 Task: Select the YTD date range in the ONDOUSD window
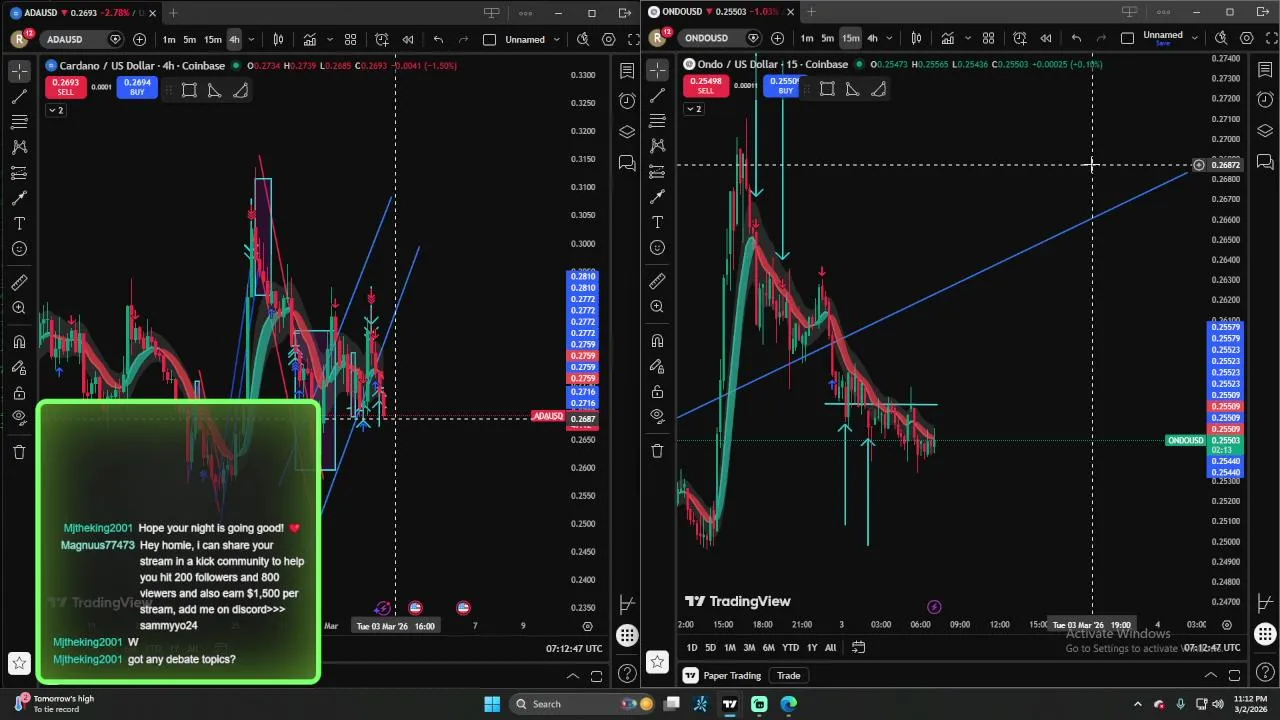point(790,647)
